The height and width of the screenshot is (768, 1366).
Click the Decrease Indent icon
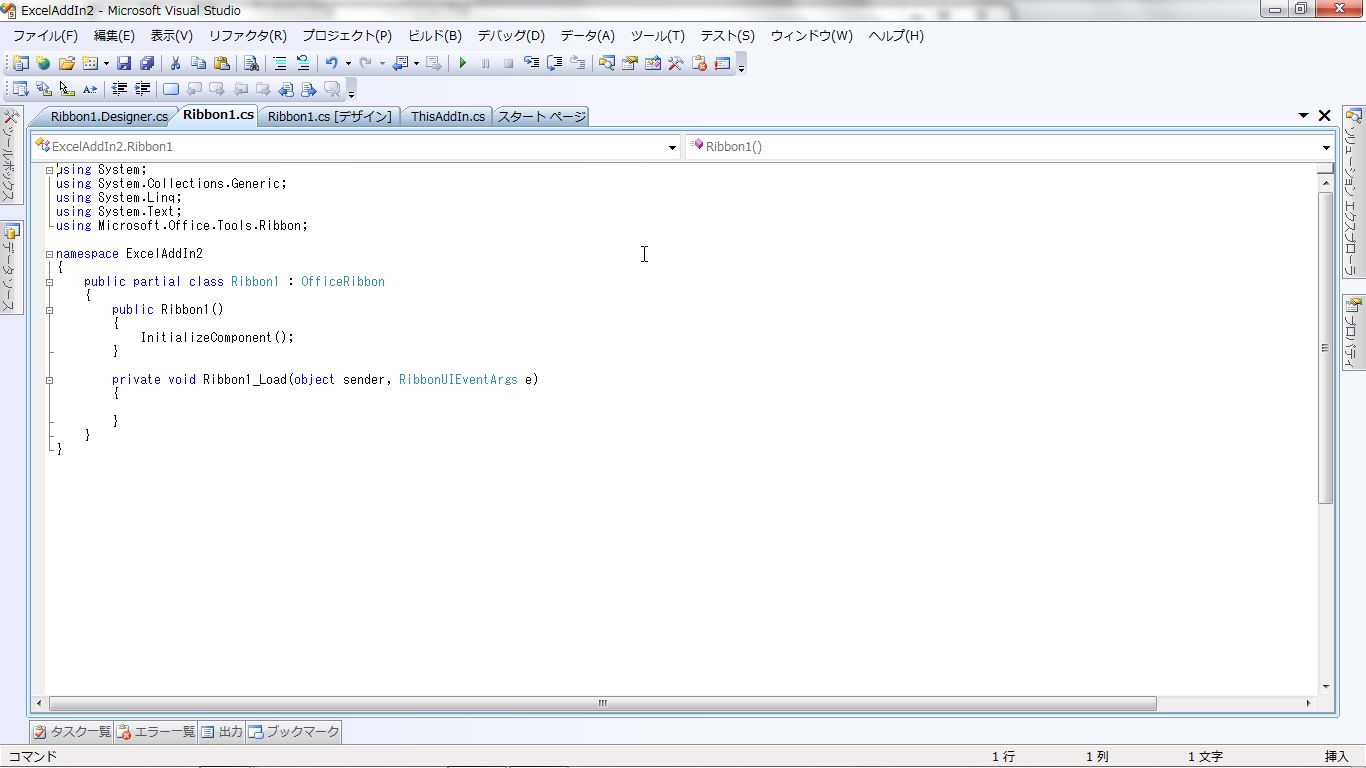coord(118,89)
